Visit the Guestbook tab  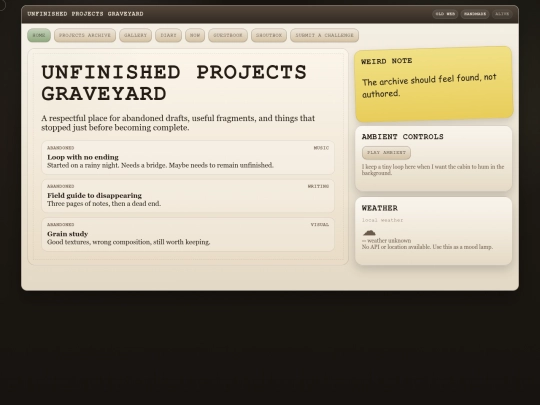coord(228,35)
